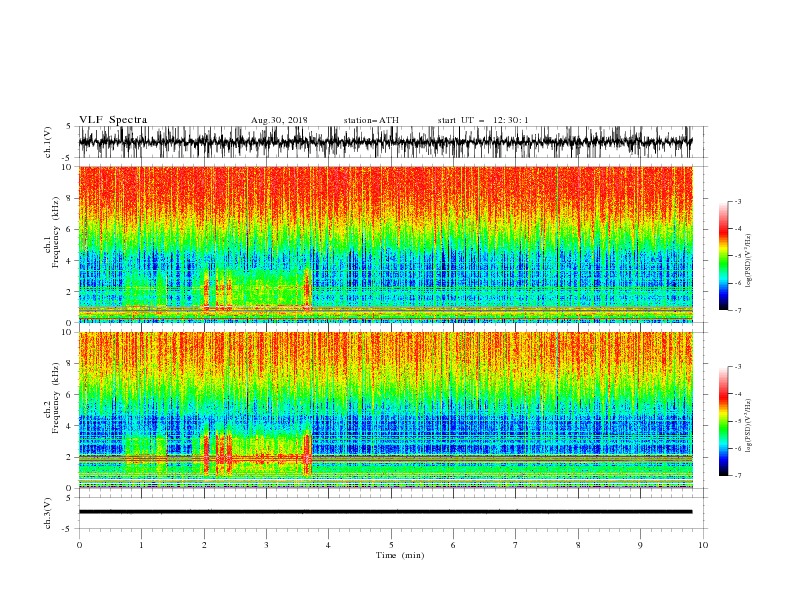The height and width of the screenshot is (612, 792).
Task: Click the ch.2 "Frequency (kHz)" axis label
Action: tap(56, 397)
